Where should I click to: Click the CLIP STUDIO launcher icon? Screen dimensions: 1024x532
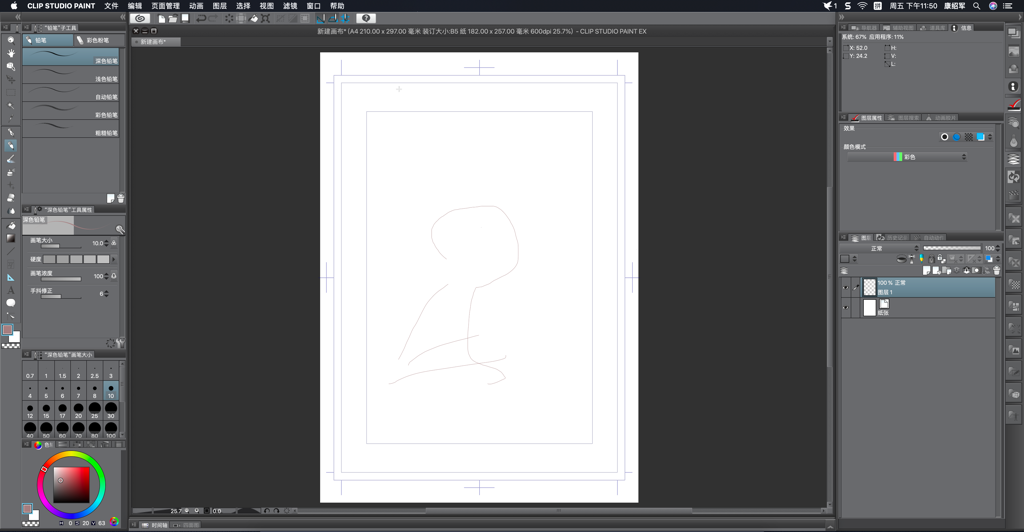pyautogui.click(x=140, y=18)
